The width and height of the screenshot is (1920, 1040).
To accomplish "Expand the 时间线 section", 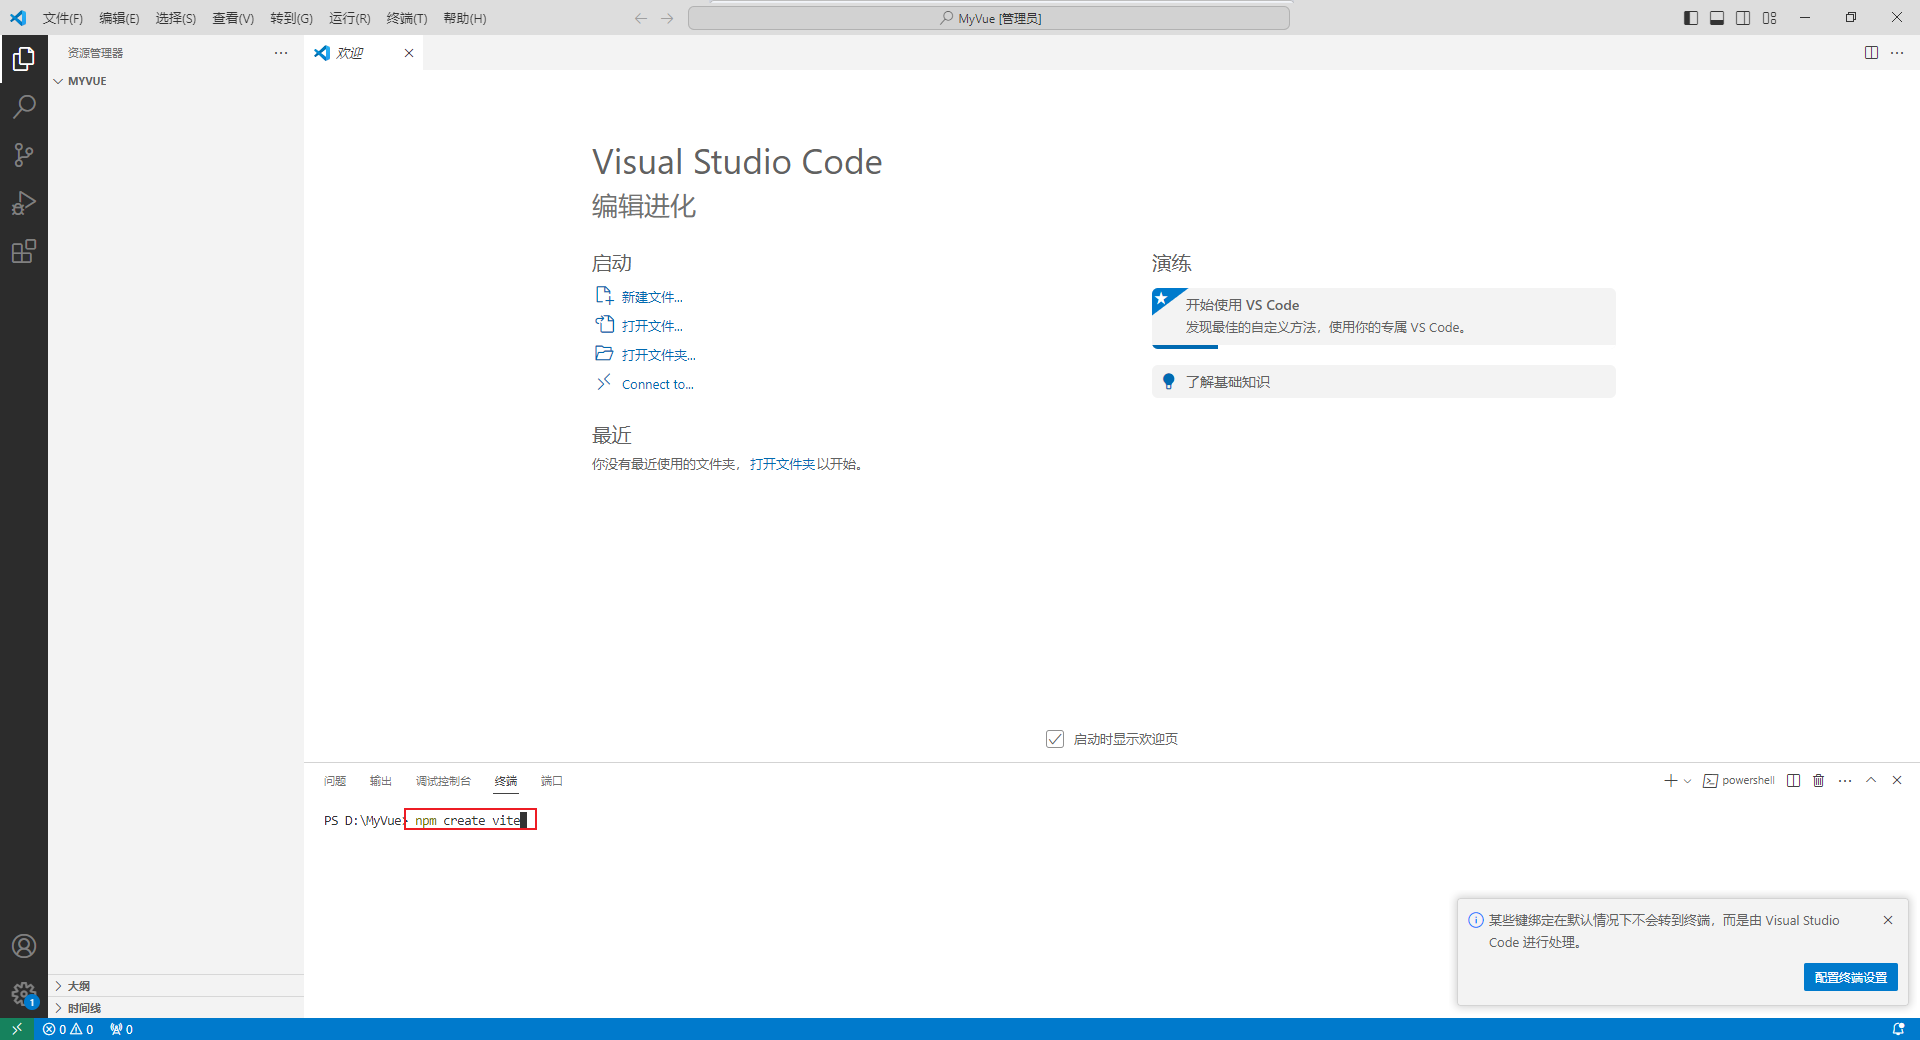I will [x=83, y=1007].
